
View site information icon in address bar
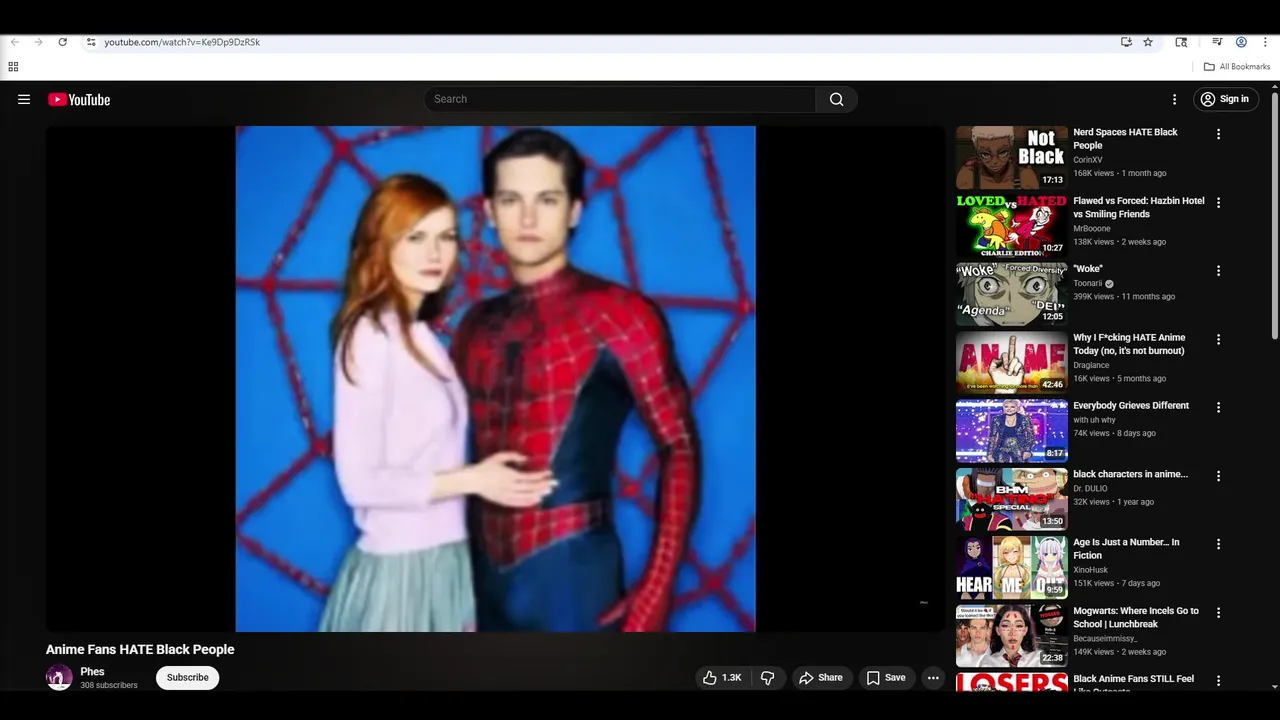click(91, 42)
